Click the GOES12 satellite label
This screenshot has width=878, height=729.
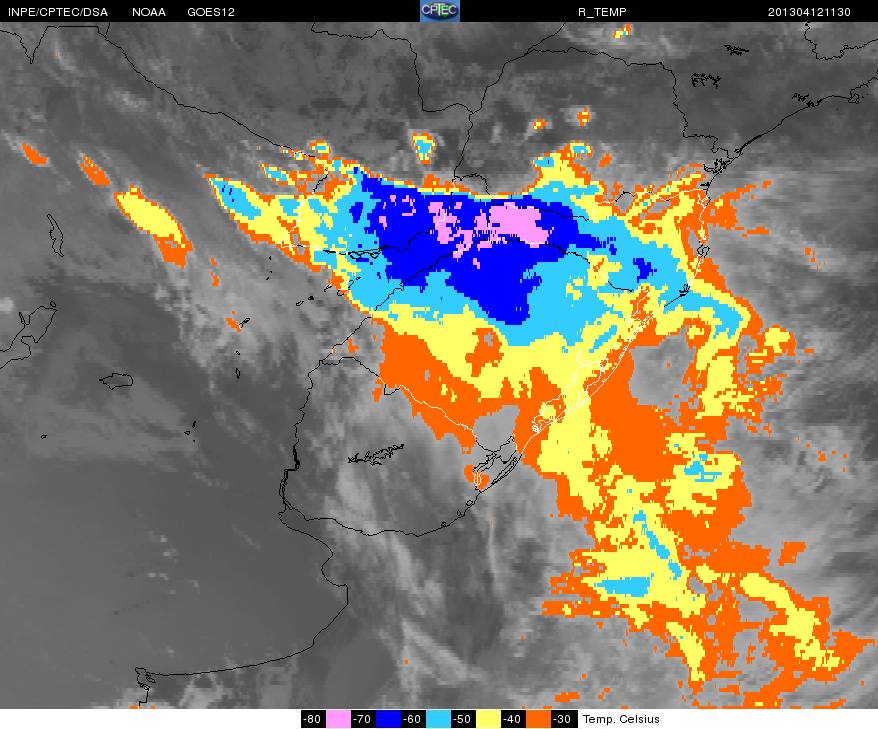pyautogui.click(x=211, y=12)
